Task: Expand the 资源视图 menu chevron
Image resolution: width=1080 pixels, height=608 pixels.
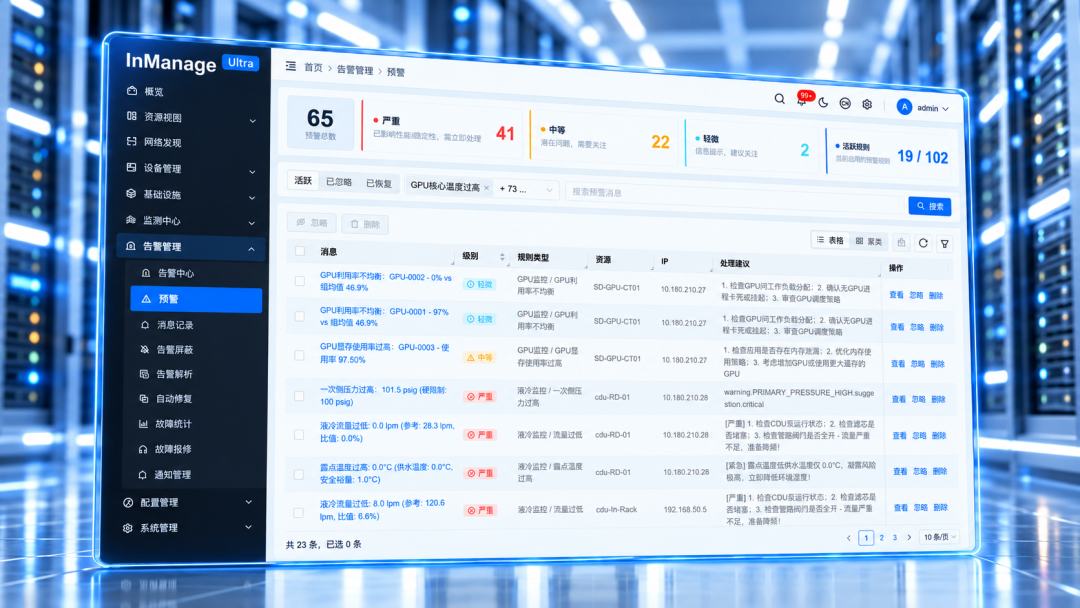Action: (x=252, y=120)
